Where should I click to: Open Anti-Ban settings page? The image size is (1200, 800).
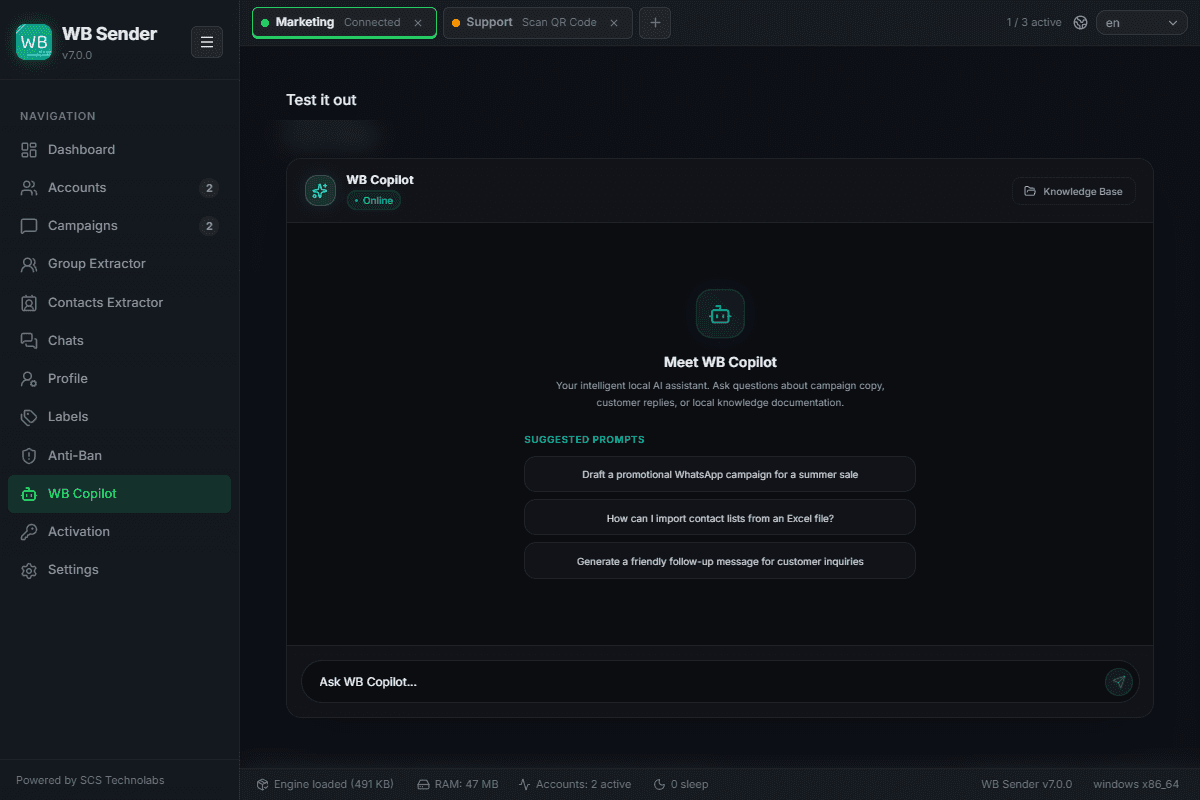point(119,456)
